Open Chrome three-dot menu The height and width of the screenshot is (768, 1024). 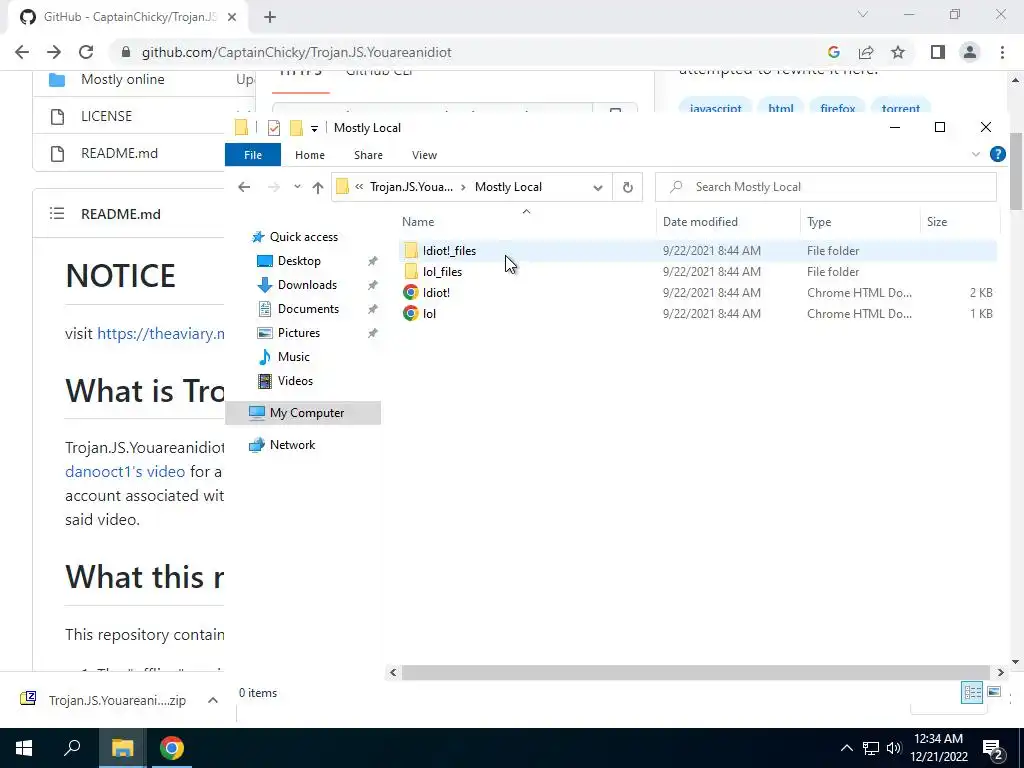pyautogui.click(x=1002, y=52)
